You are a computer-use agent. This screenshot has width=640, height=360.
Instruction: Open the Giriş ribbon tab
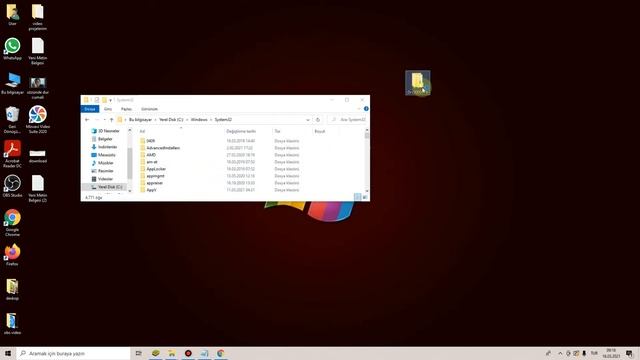(108, 109)
